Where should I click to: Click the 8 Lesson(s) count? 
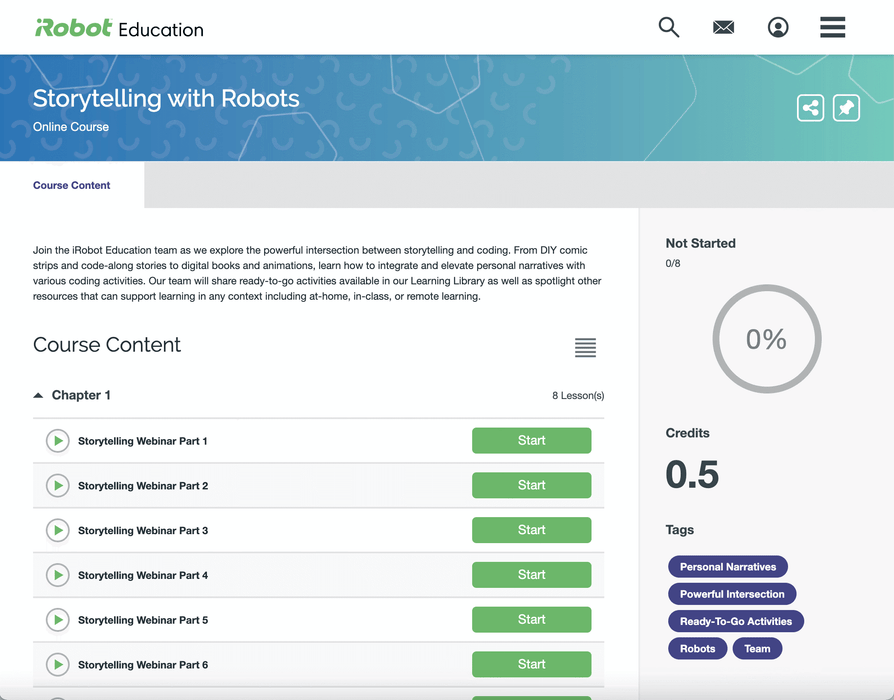click(578, 396)
